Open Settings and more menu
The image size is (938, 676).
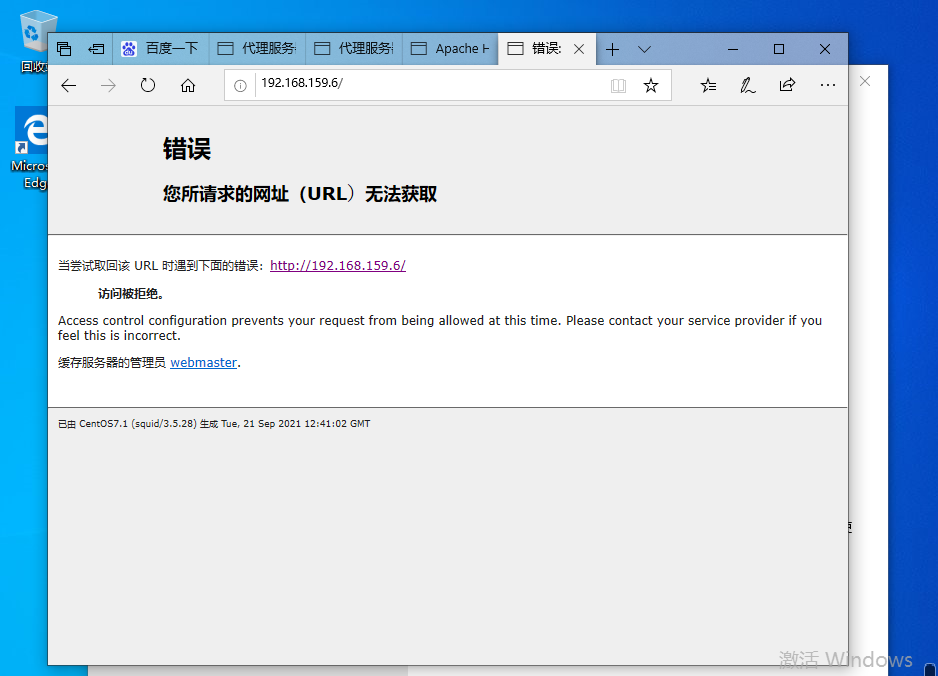coord(828,86)
